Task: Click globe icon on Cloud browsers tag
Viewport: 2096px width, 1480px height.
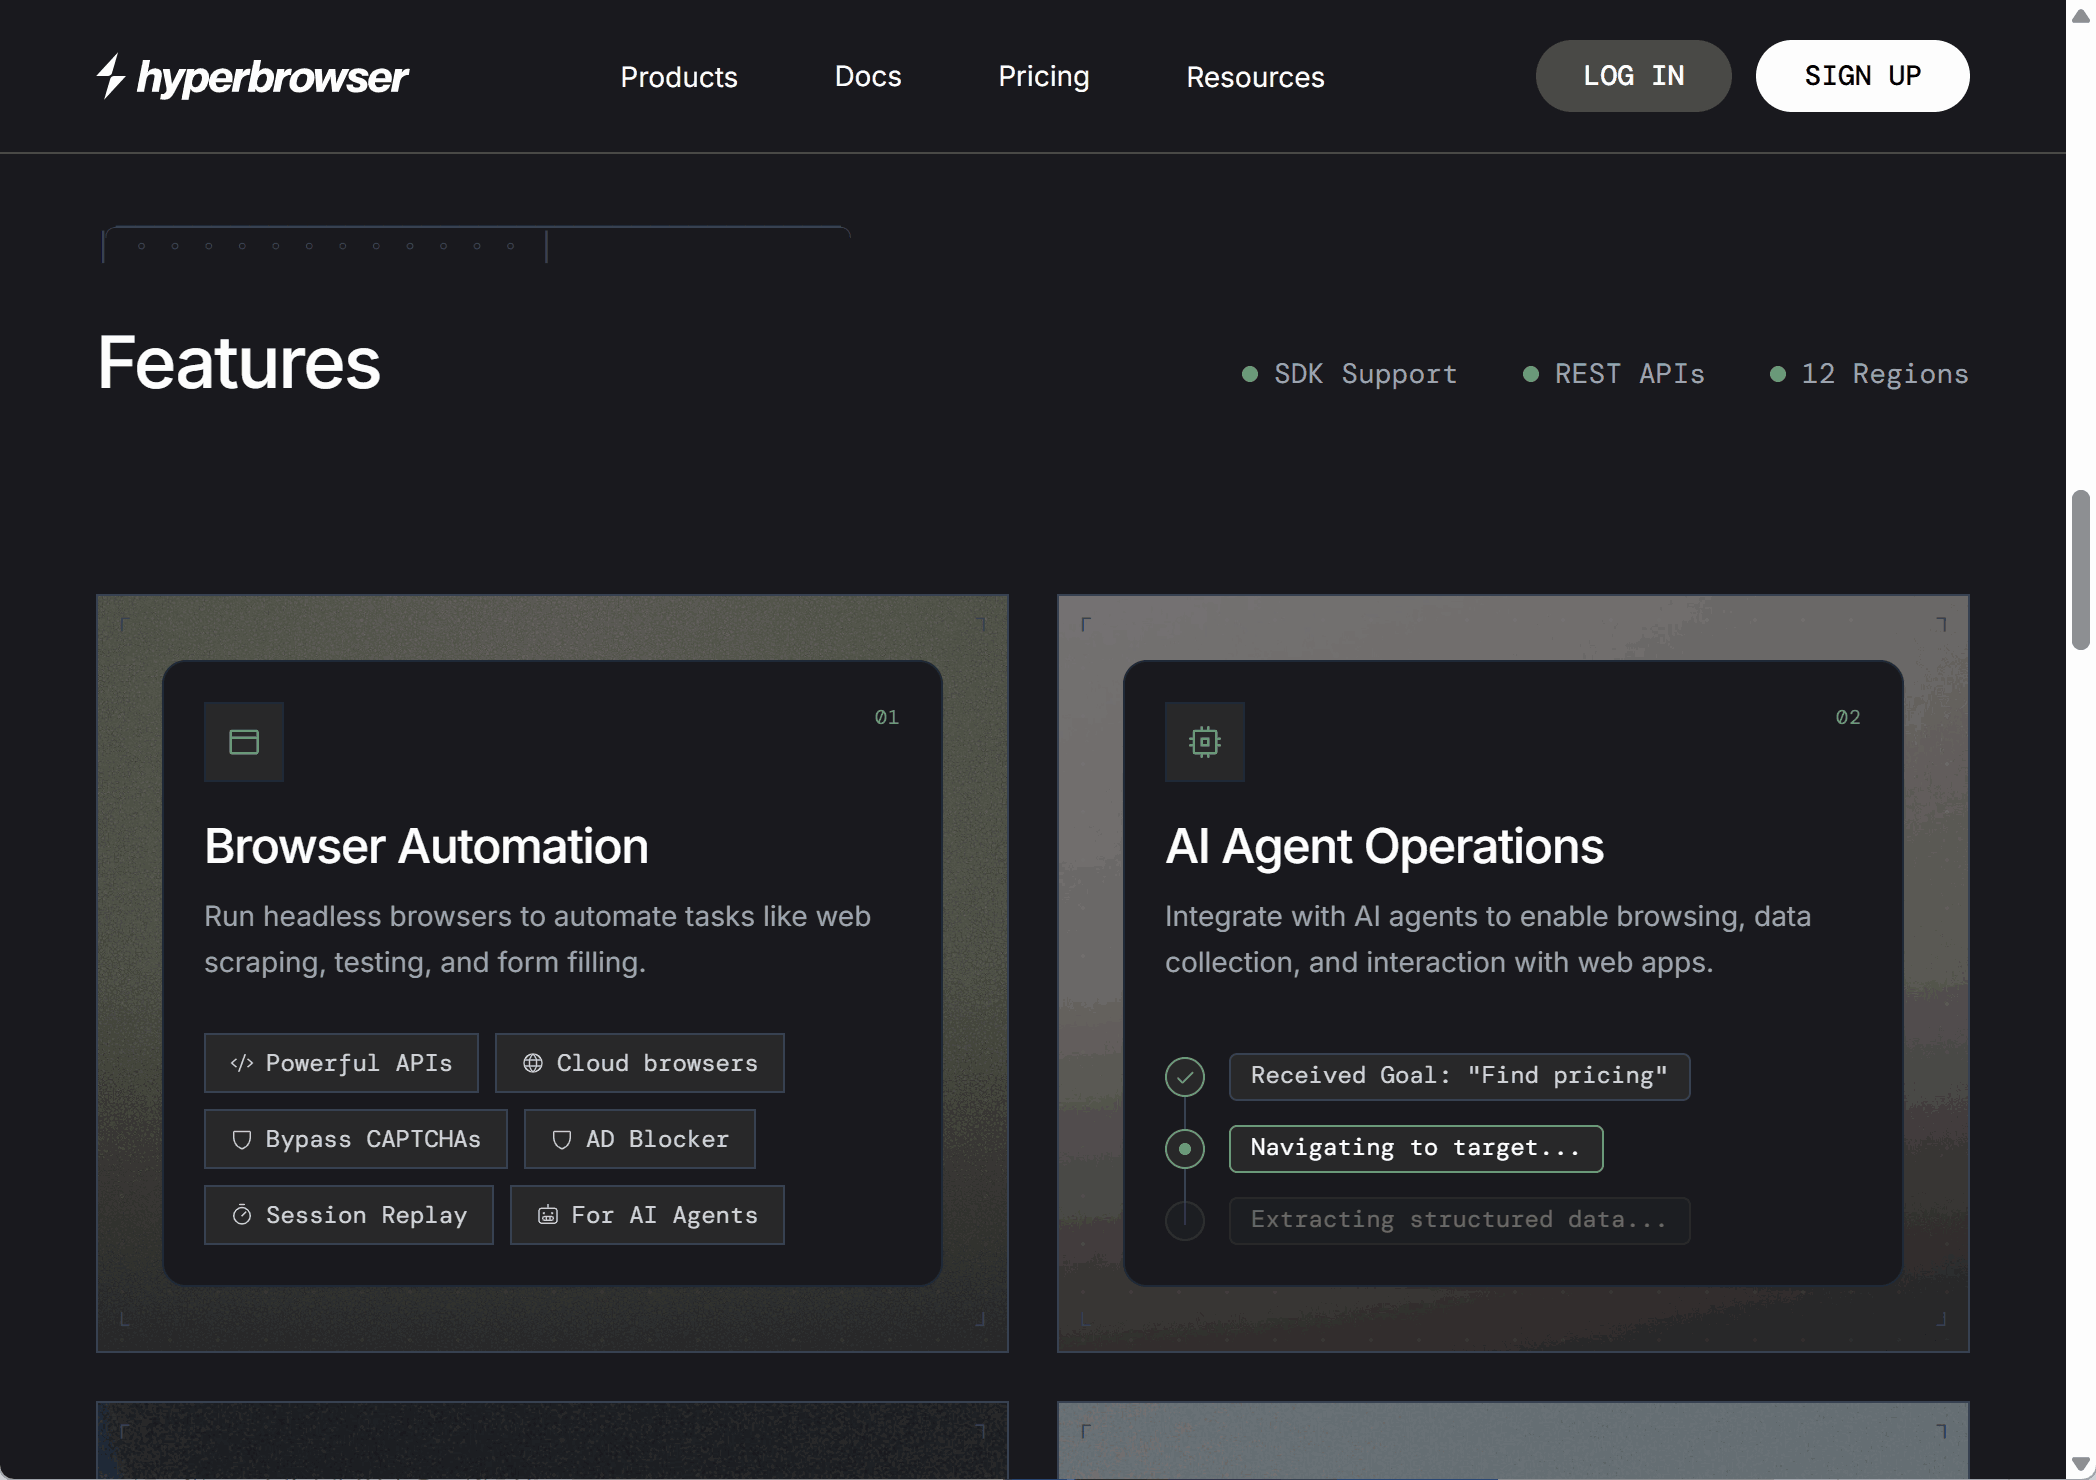Action: (533, 1063)
